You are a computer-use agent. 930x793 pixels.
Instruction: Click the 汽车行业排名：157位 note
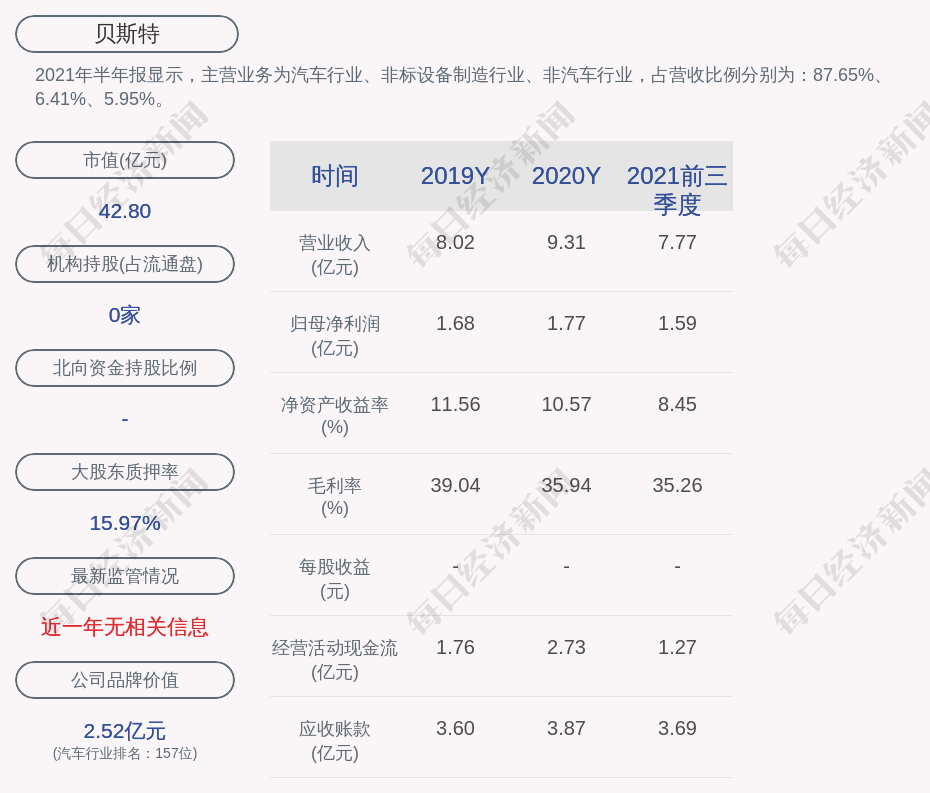pyautogui.click(x=125, y=753)
